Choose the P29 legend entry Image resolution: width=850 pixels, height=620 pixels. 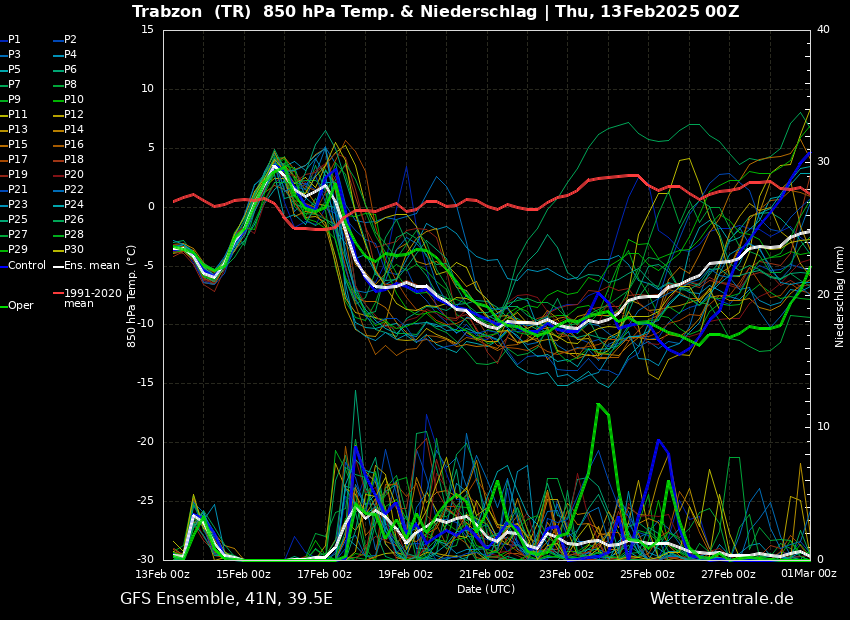17,249
